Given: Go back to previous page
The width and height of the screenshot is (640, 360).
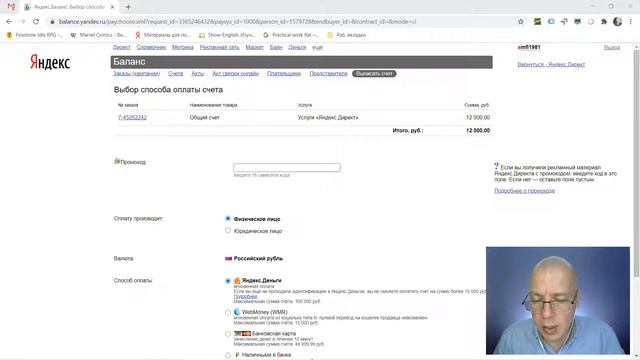Looking at the screenshot, I should click(x=9, y=22).
